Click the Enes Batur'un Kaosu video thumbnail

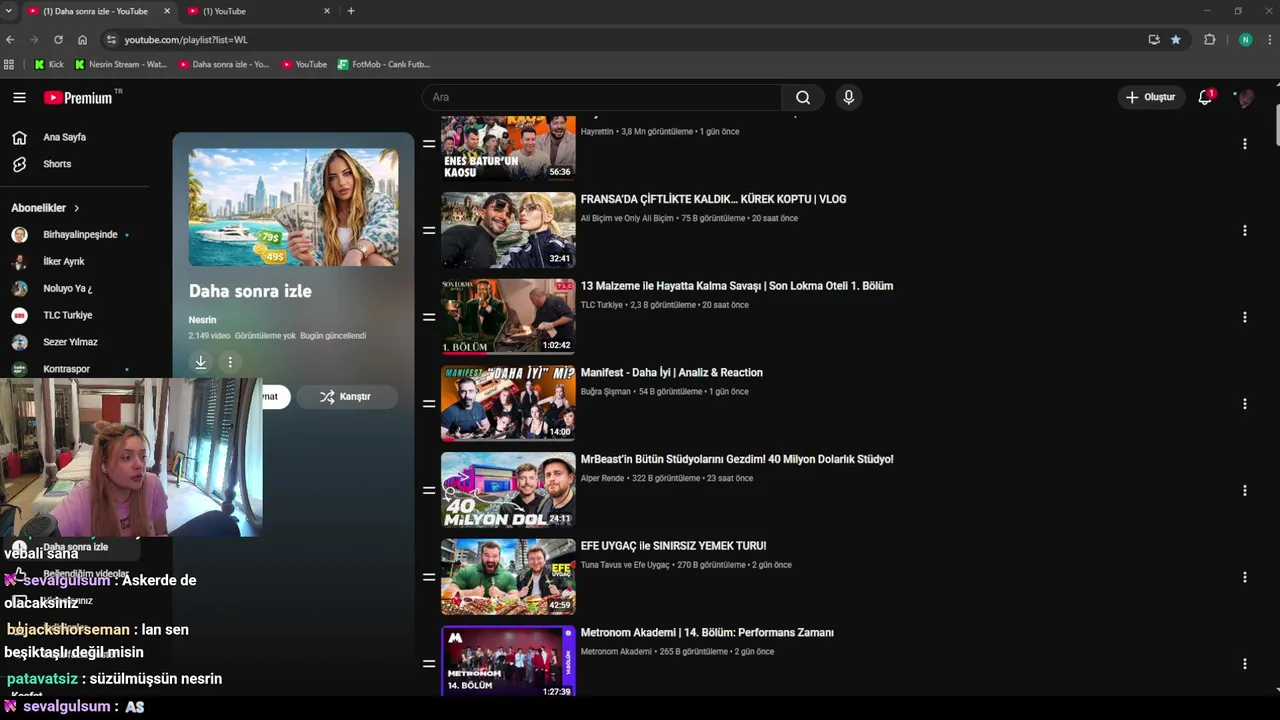[508, 148]
